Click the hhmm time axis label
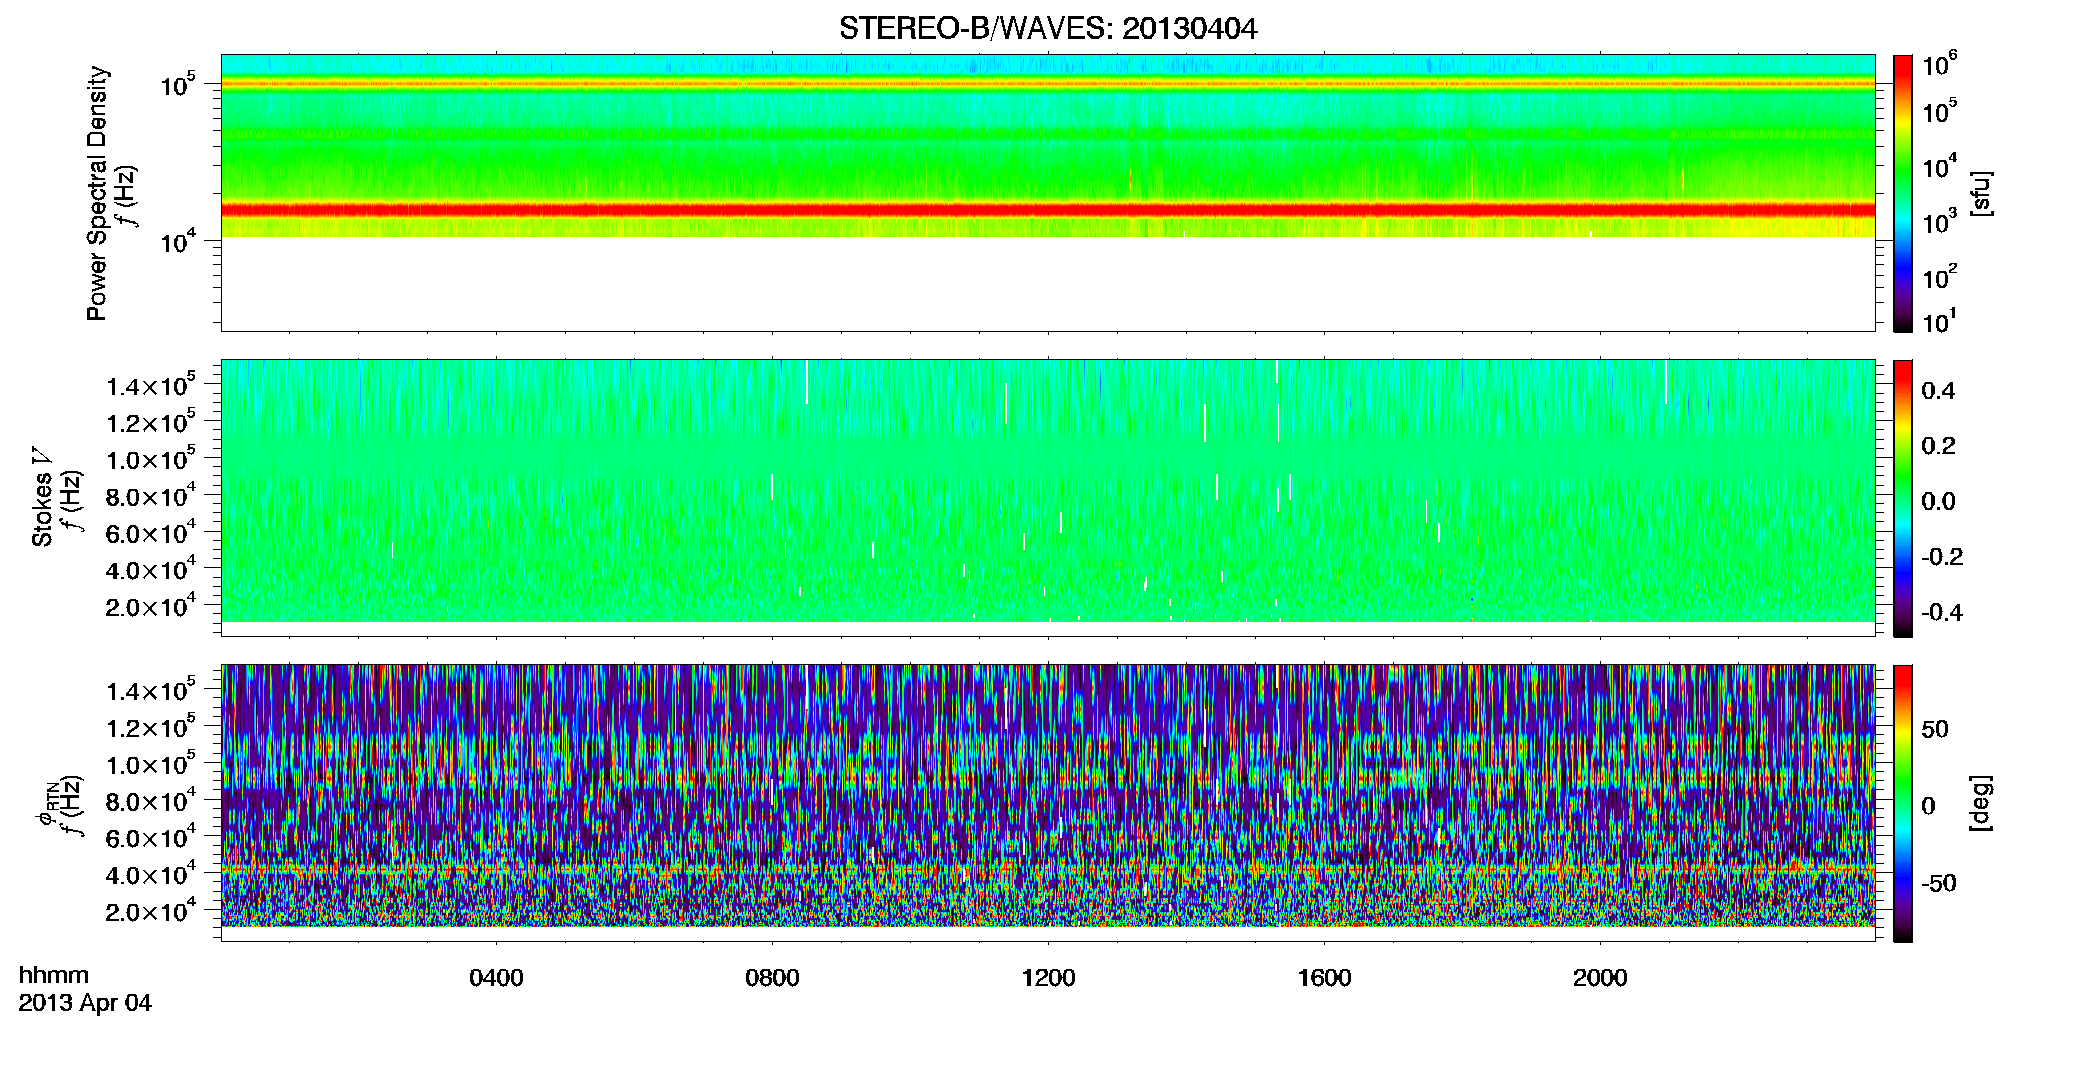Viewport: 2096px width, 1080px height. pos(54,975)
